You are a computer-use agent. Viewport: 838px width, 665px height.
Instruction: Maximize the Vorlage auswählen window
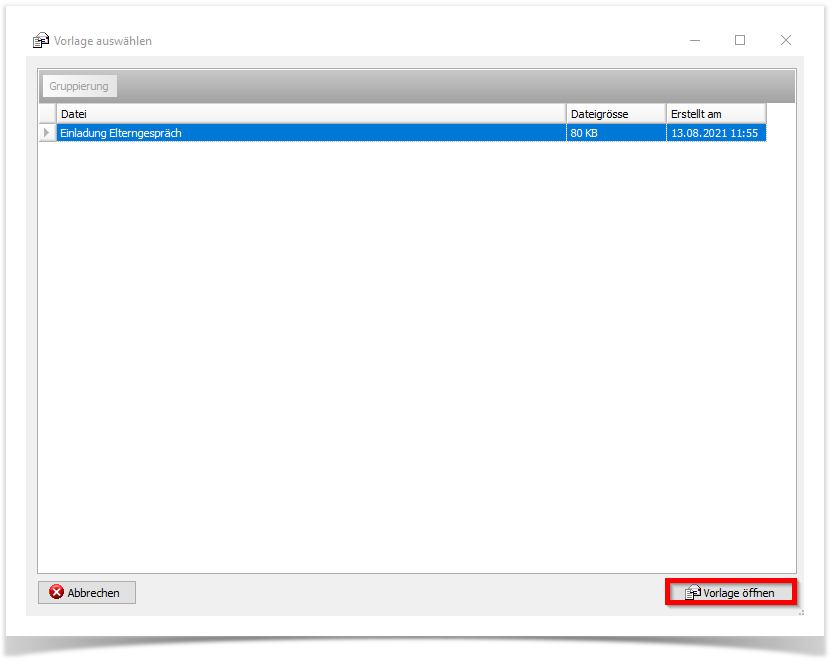(x=740, y=40)
